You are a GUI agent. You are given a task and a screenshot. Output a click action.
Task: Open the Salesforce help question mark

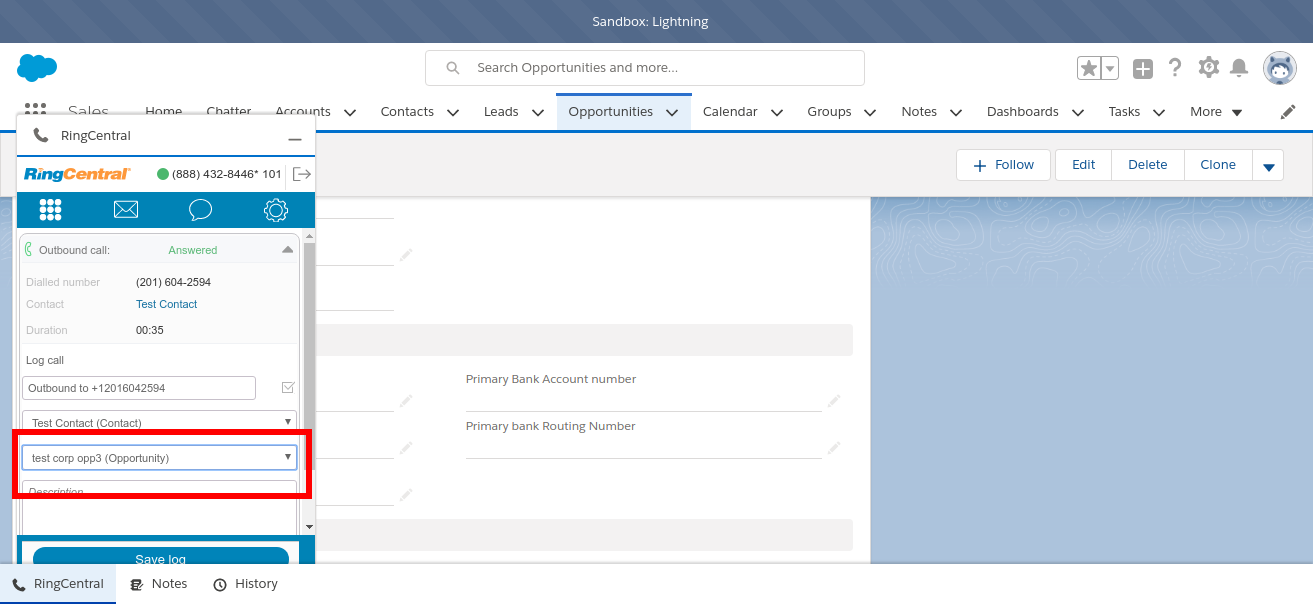click(1175, 68)
